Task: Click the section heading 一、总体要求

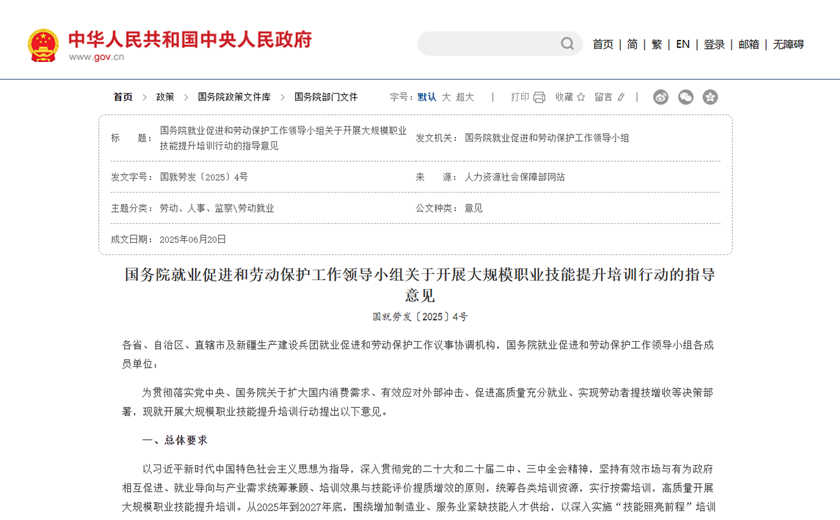Action: click(175, 440)
